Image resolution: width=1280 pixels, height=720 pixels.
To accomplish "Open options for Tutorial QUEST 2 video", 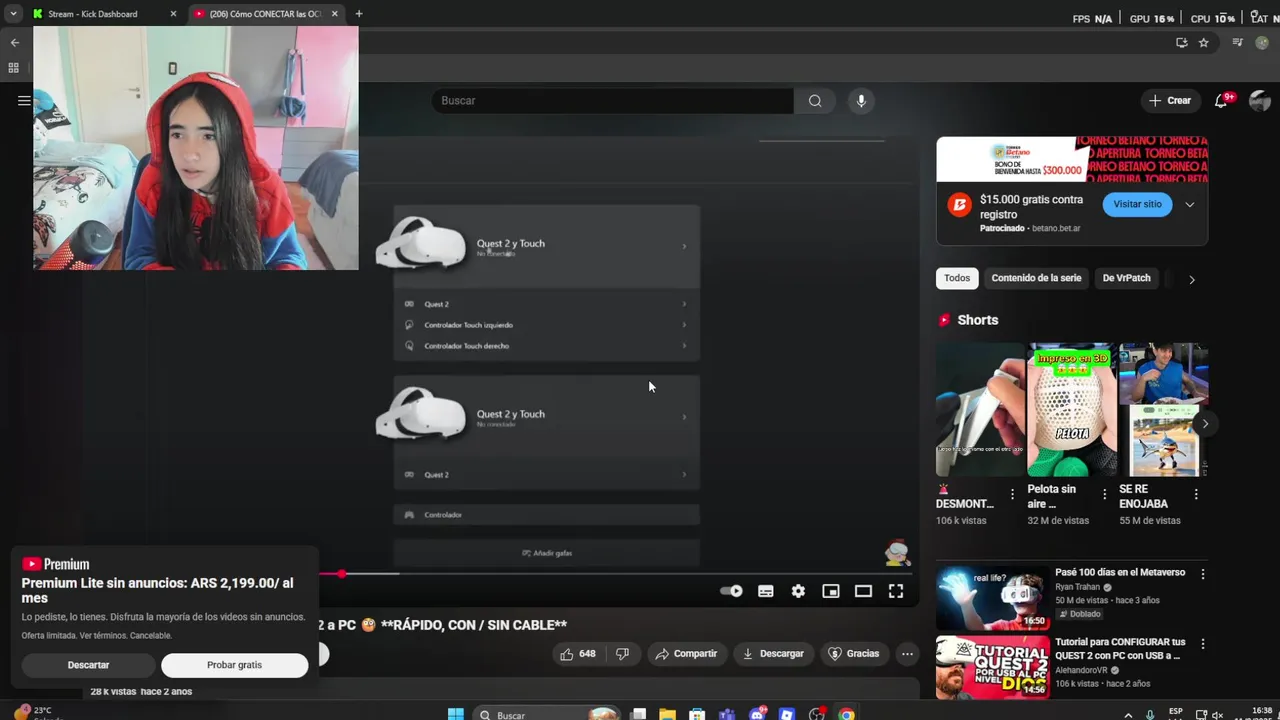I will point(1203,644).
